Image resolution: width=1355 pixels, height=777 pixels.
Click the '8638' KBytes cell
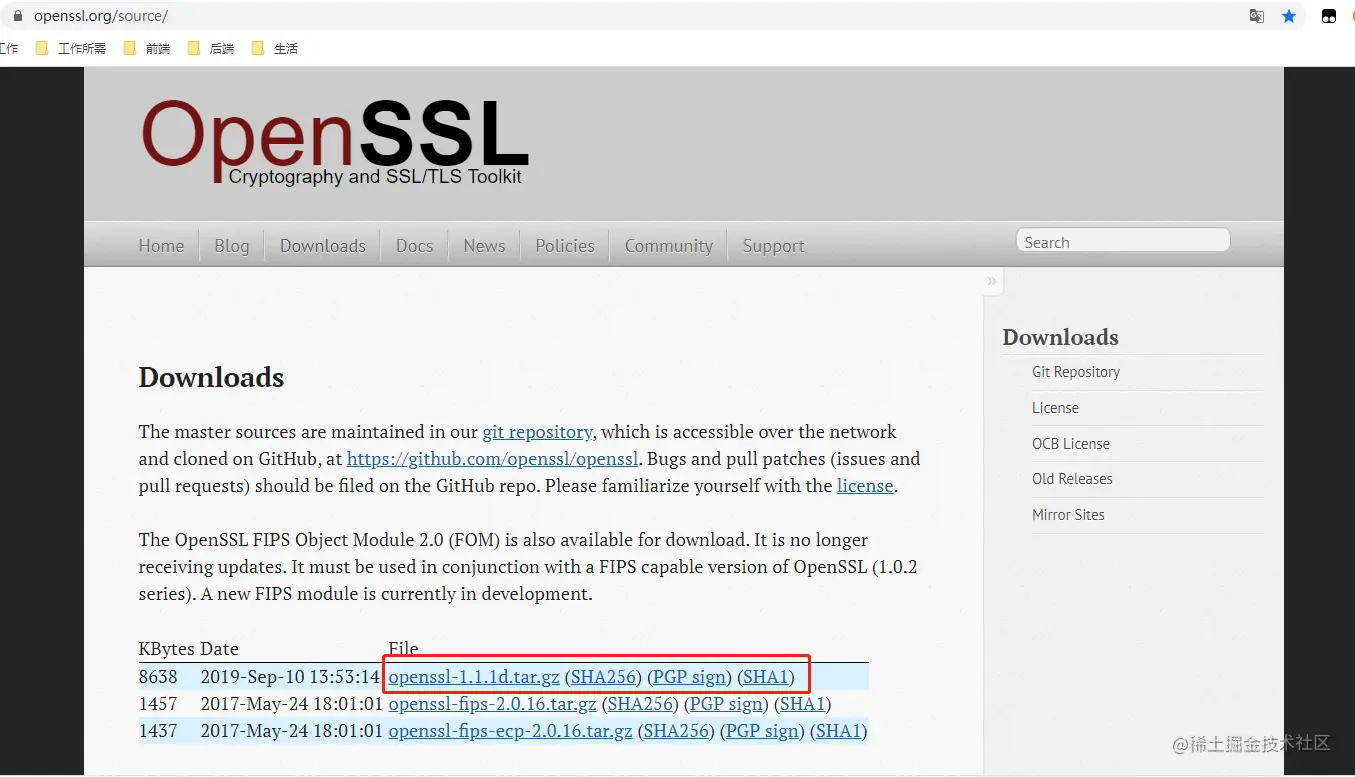coord(158,677)
